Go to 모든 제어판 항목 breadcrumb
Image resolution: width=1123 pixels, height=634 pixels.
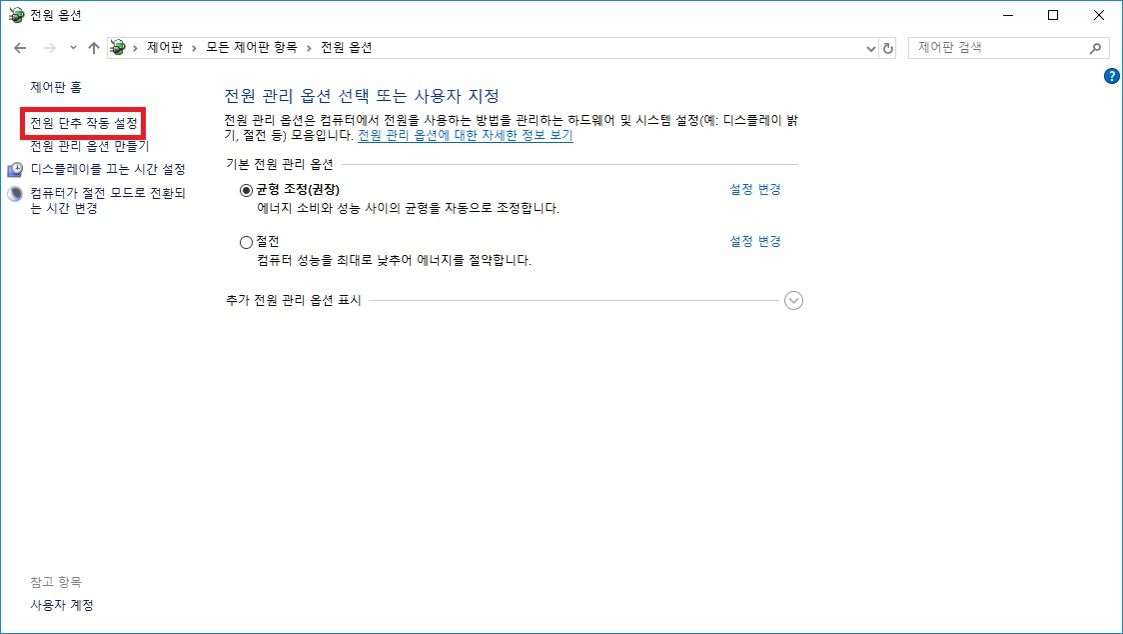(251, 48)
